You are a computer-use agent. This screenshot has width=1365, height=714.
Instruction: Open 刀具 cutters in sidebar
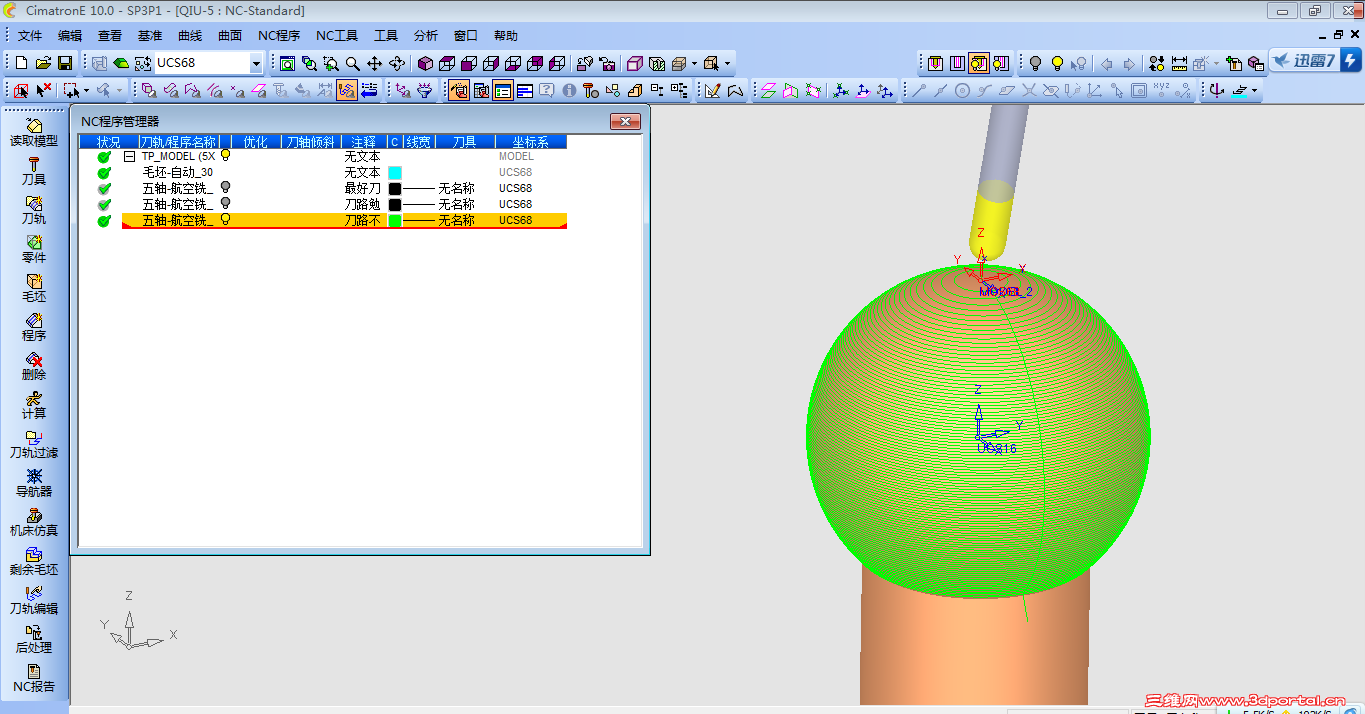click(x=34, y=171)
